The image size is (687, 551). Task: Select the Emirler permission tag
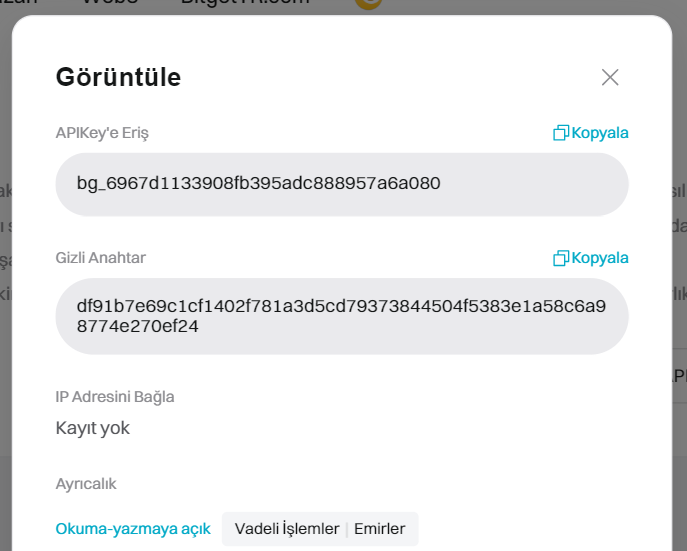click(x=380, y=529)
